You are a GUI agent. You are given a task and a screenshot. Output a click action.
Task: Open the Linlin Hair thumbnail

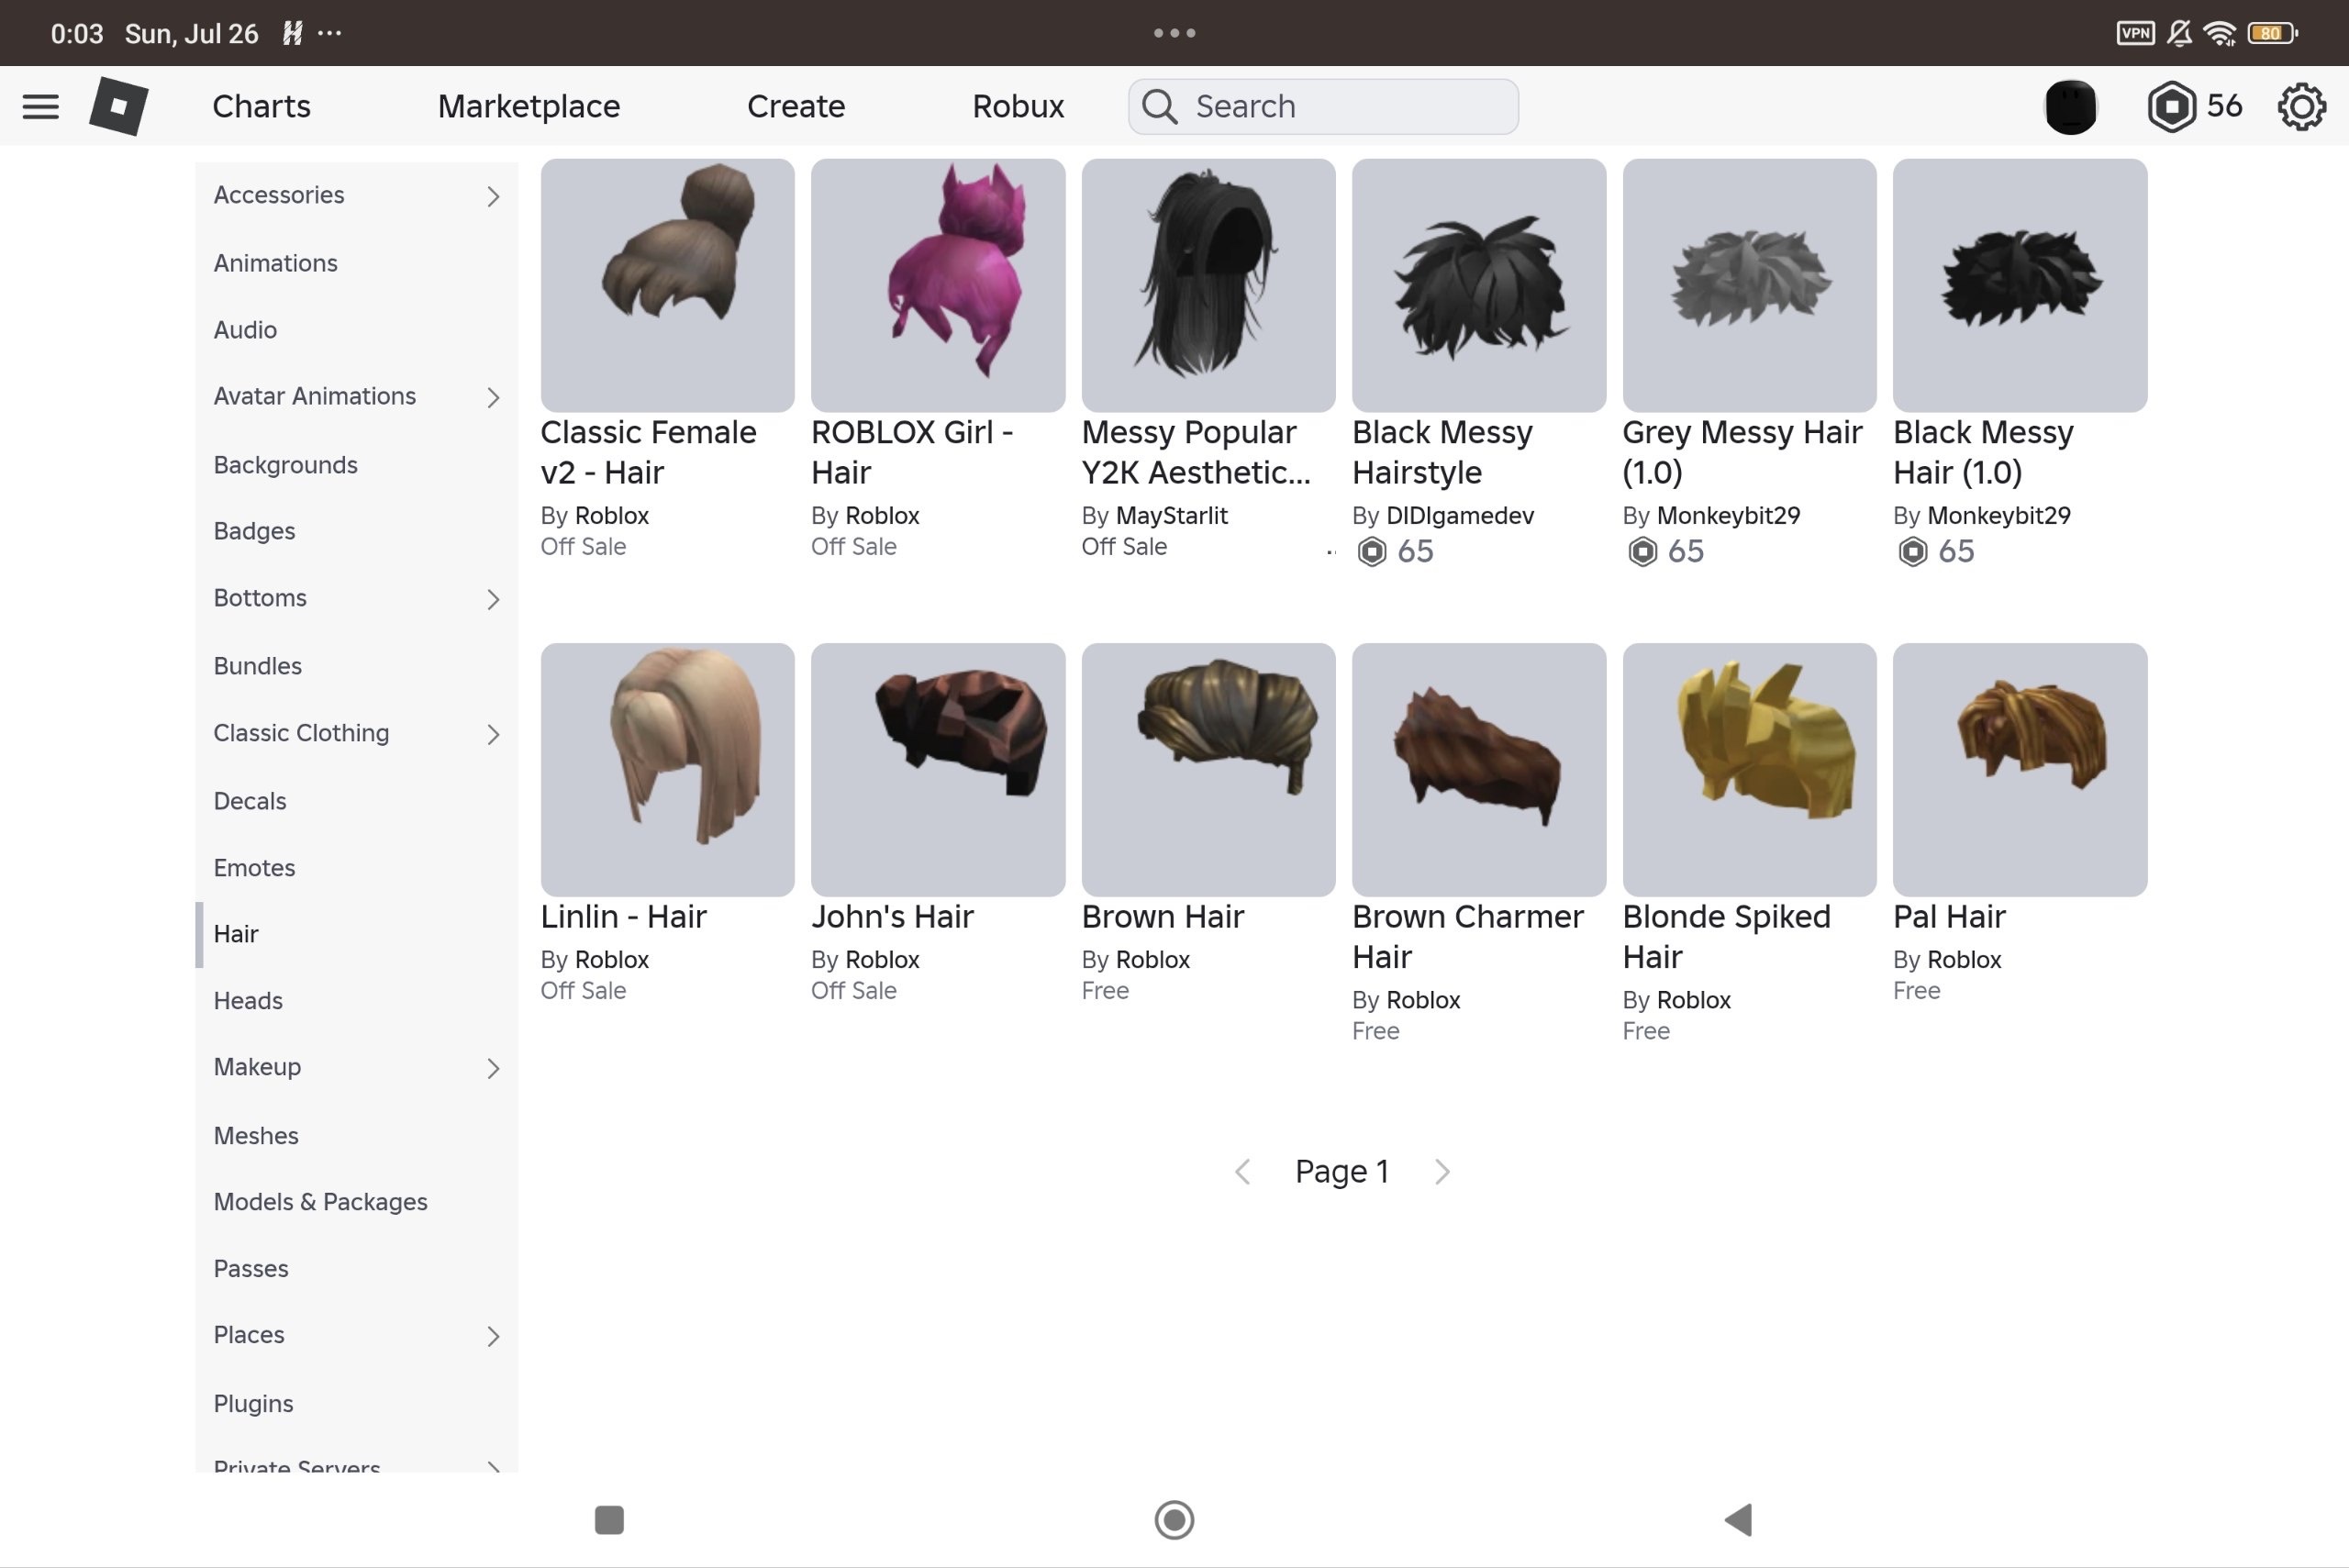tap(667, 769)
